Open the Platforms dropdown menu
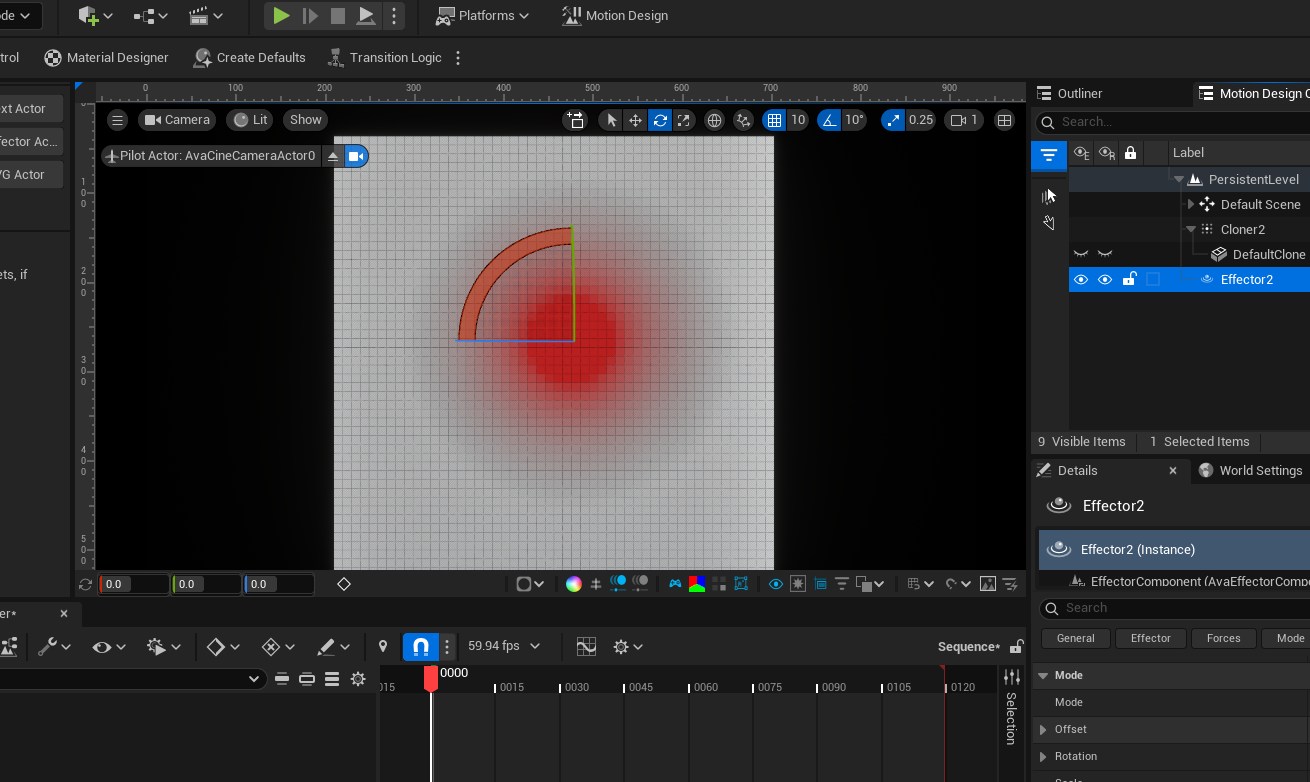This screenshot has width=1310, height=782. 482,15
